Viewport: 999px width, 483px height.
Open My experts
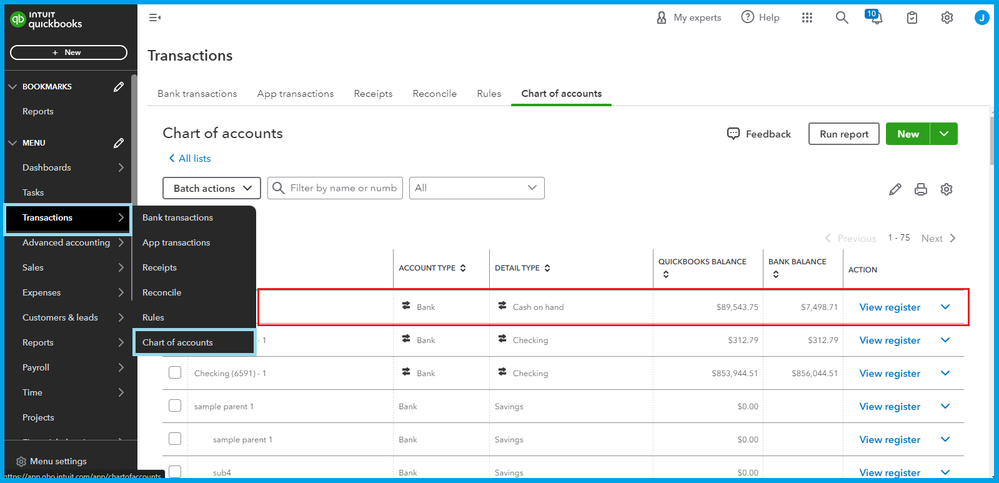pos(688,18)
